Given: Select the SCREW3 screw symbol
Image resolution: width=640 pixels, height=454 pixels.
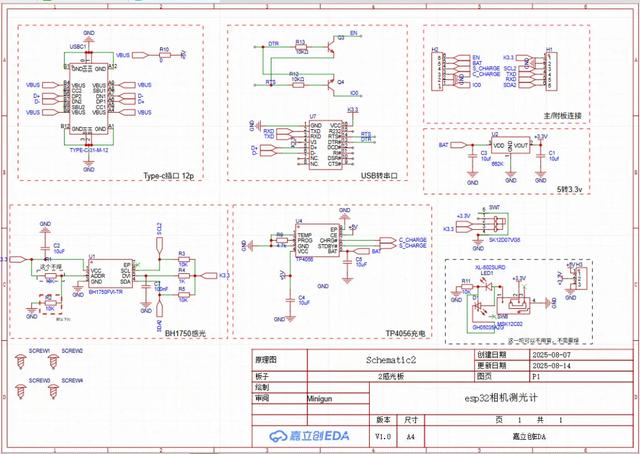Looking at the screenshot, I should [20, 392].
